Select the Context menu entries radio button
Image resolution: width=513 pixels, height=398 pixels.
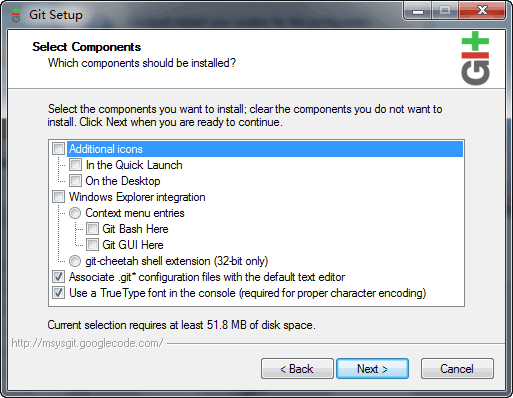(x=75, y=213)
